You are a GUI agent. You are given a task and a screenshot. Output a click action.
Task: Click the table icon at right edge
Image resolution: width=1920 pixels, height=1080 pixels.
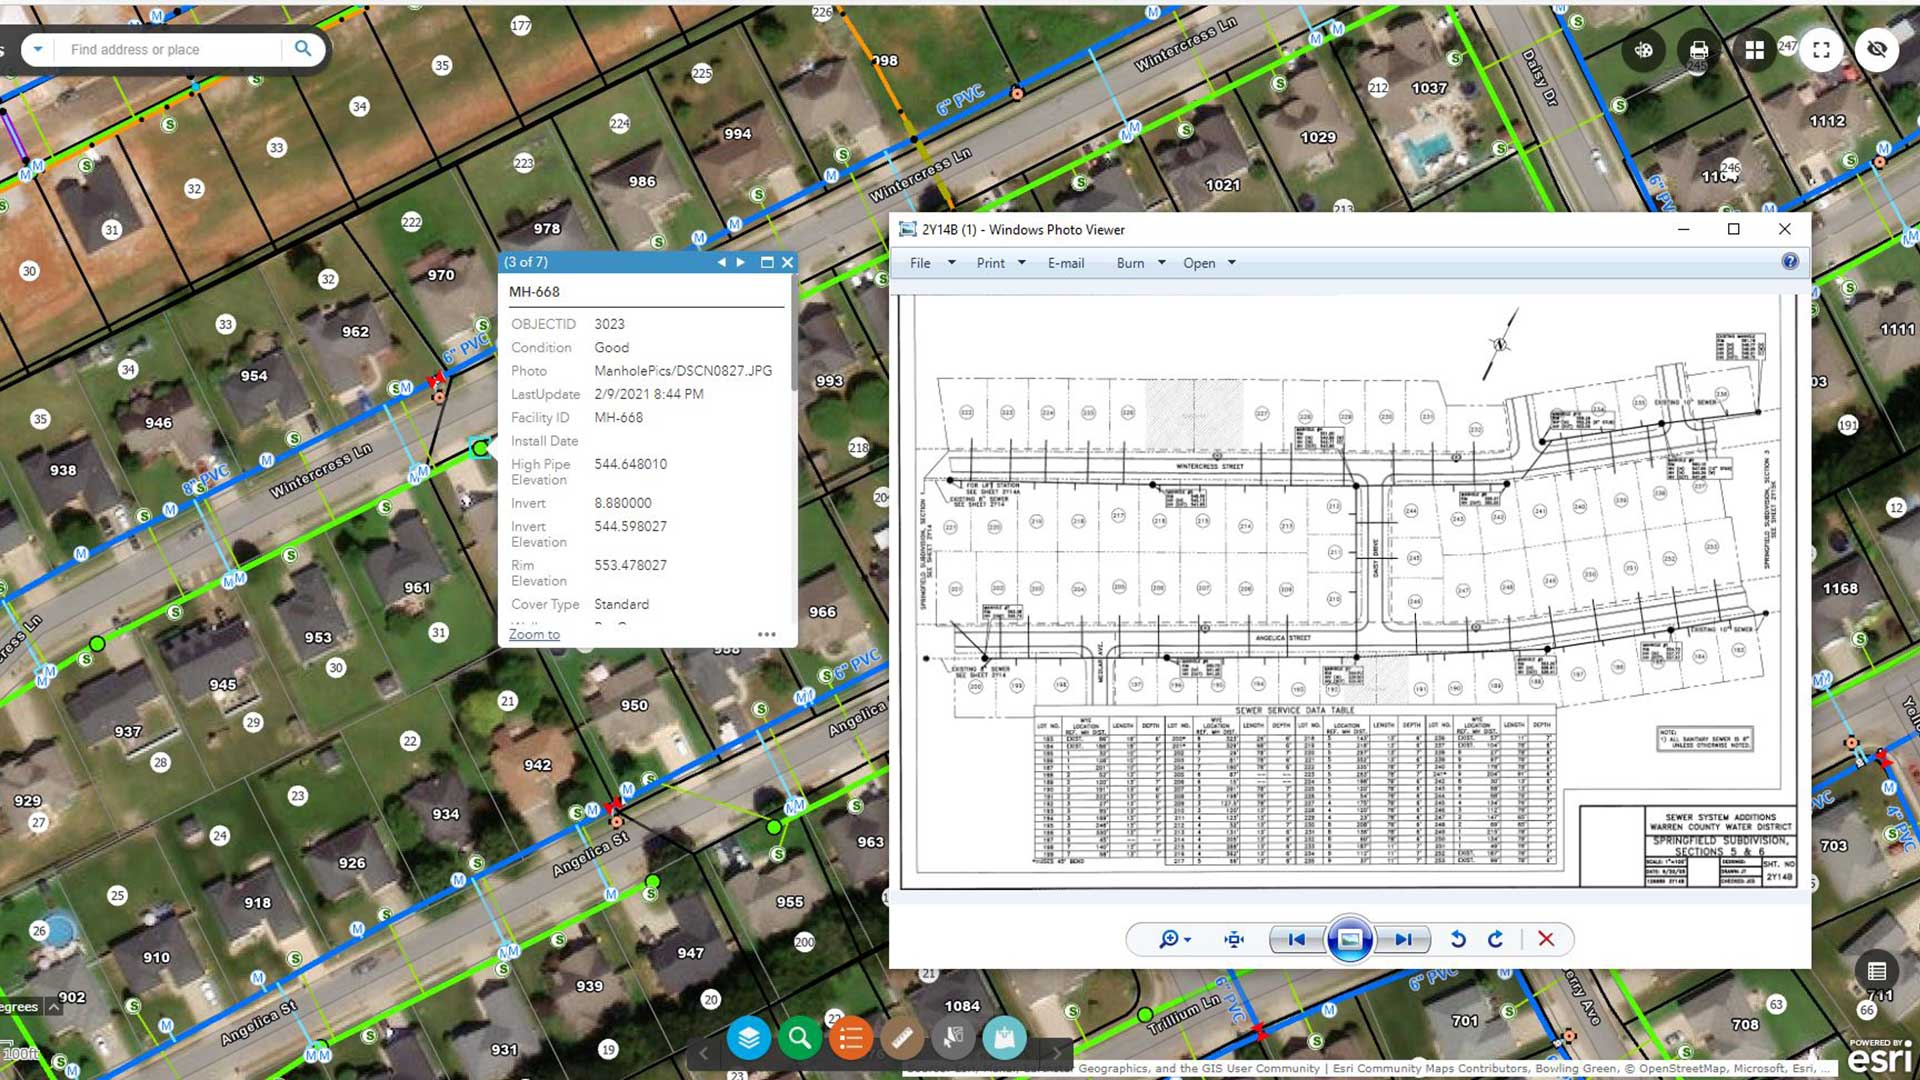(x=1876, y=971)
